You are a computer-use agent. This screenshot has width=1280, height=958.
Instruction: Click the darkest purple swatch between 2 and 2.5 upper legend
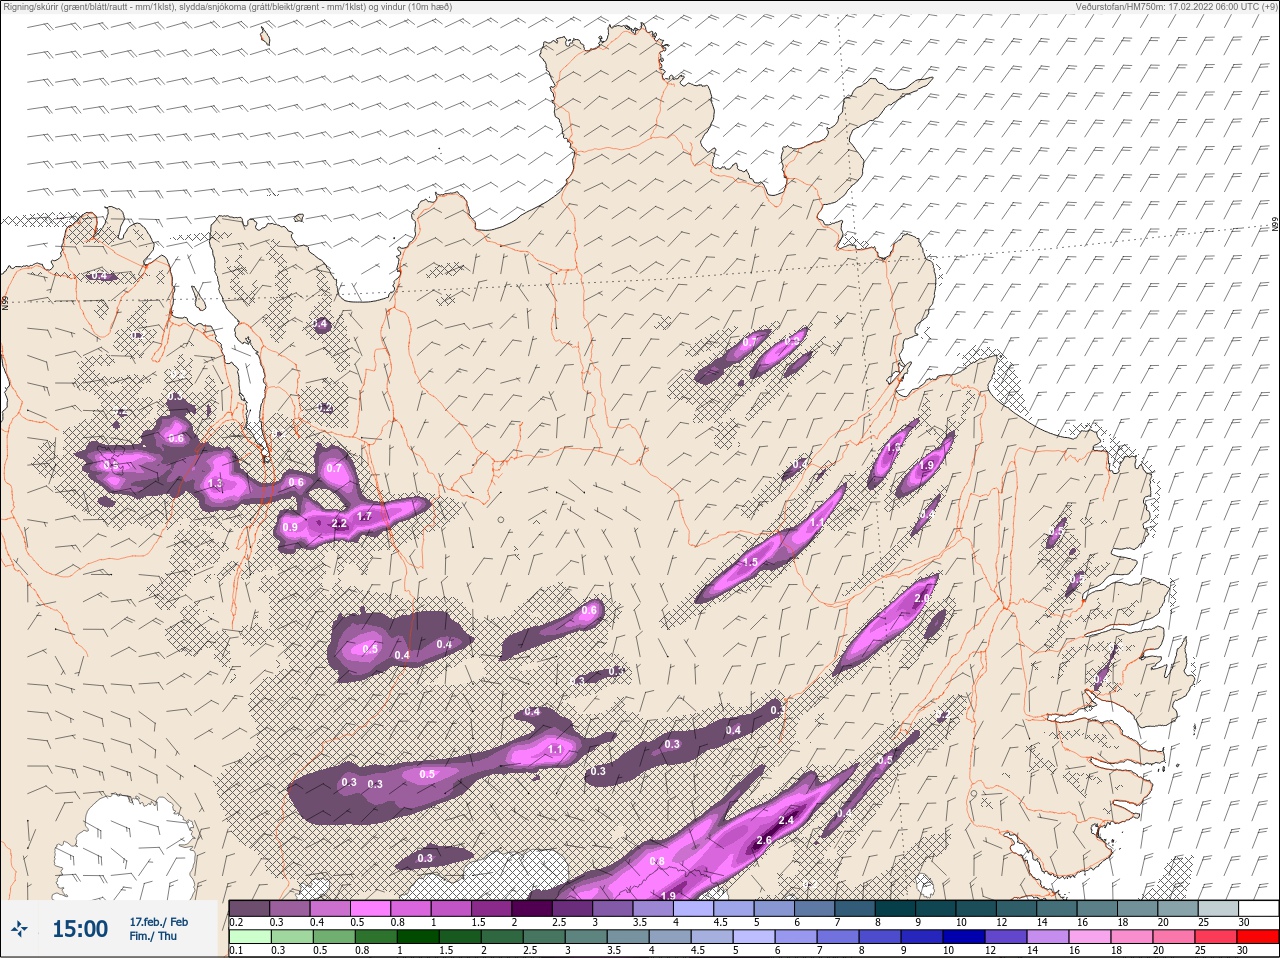pos(532,908)
